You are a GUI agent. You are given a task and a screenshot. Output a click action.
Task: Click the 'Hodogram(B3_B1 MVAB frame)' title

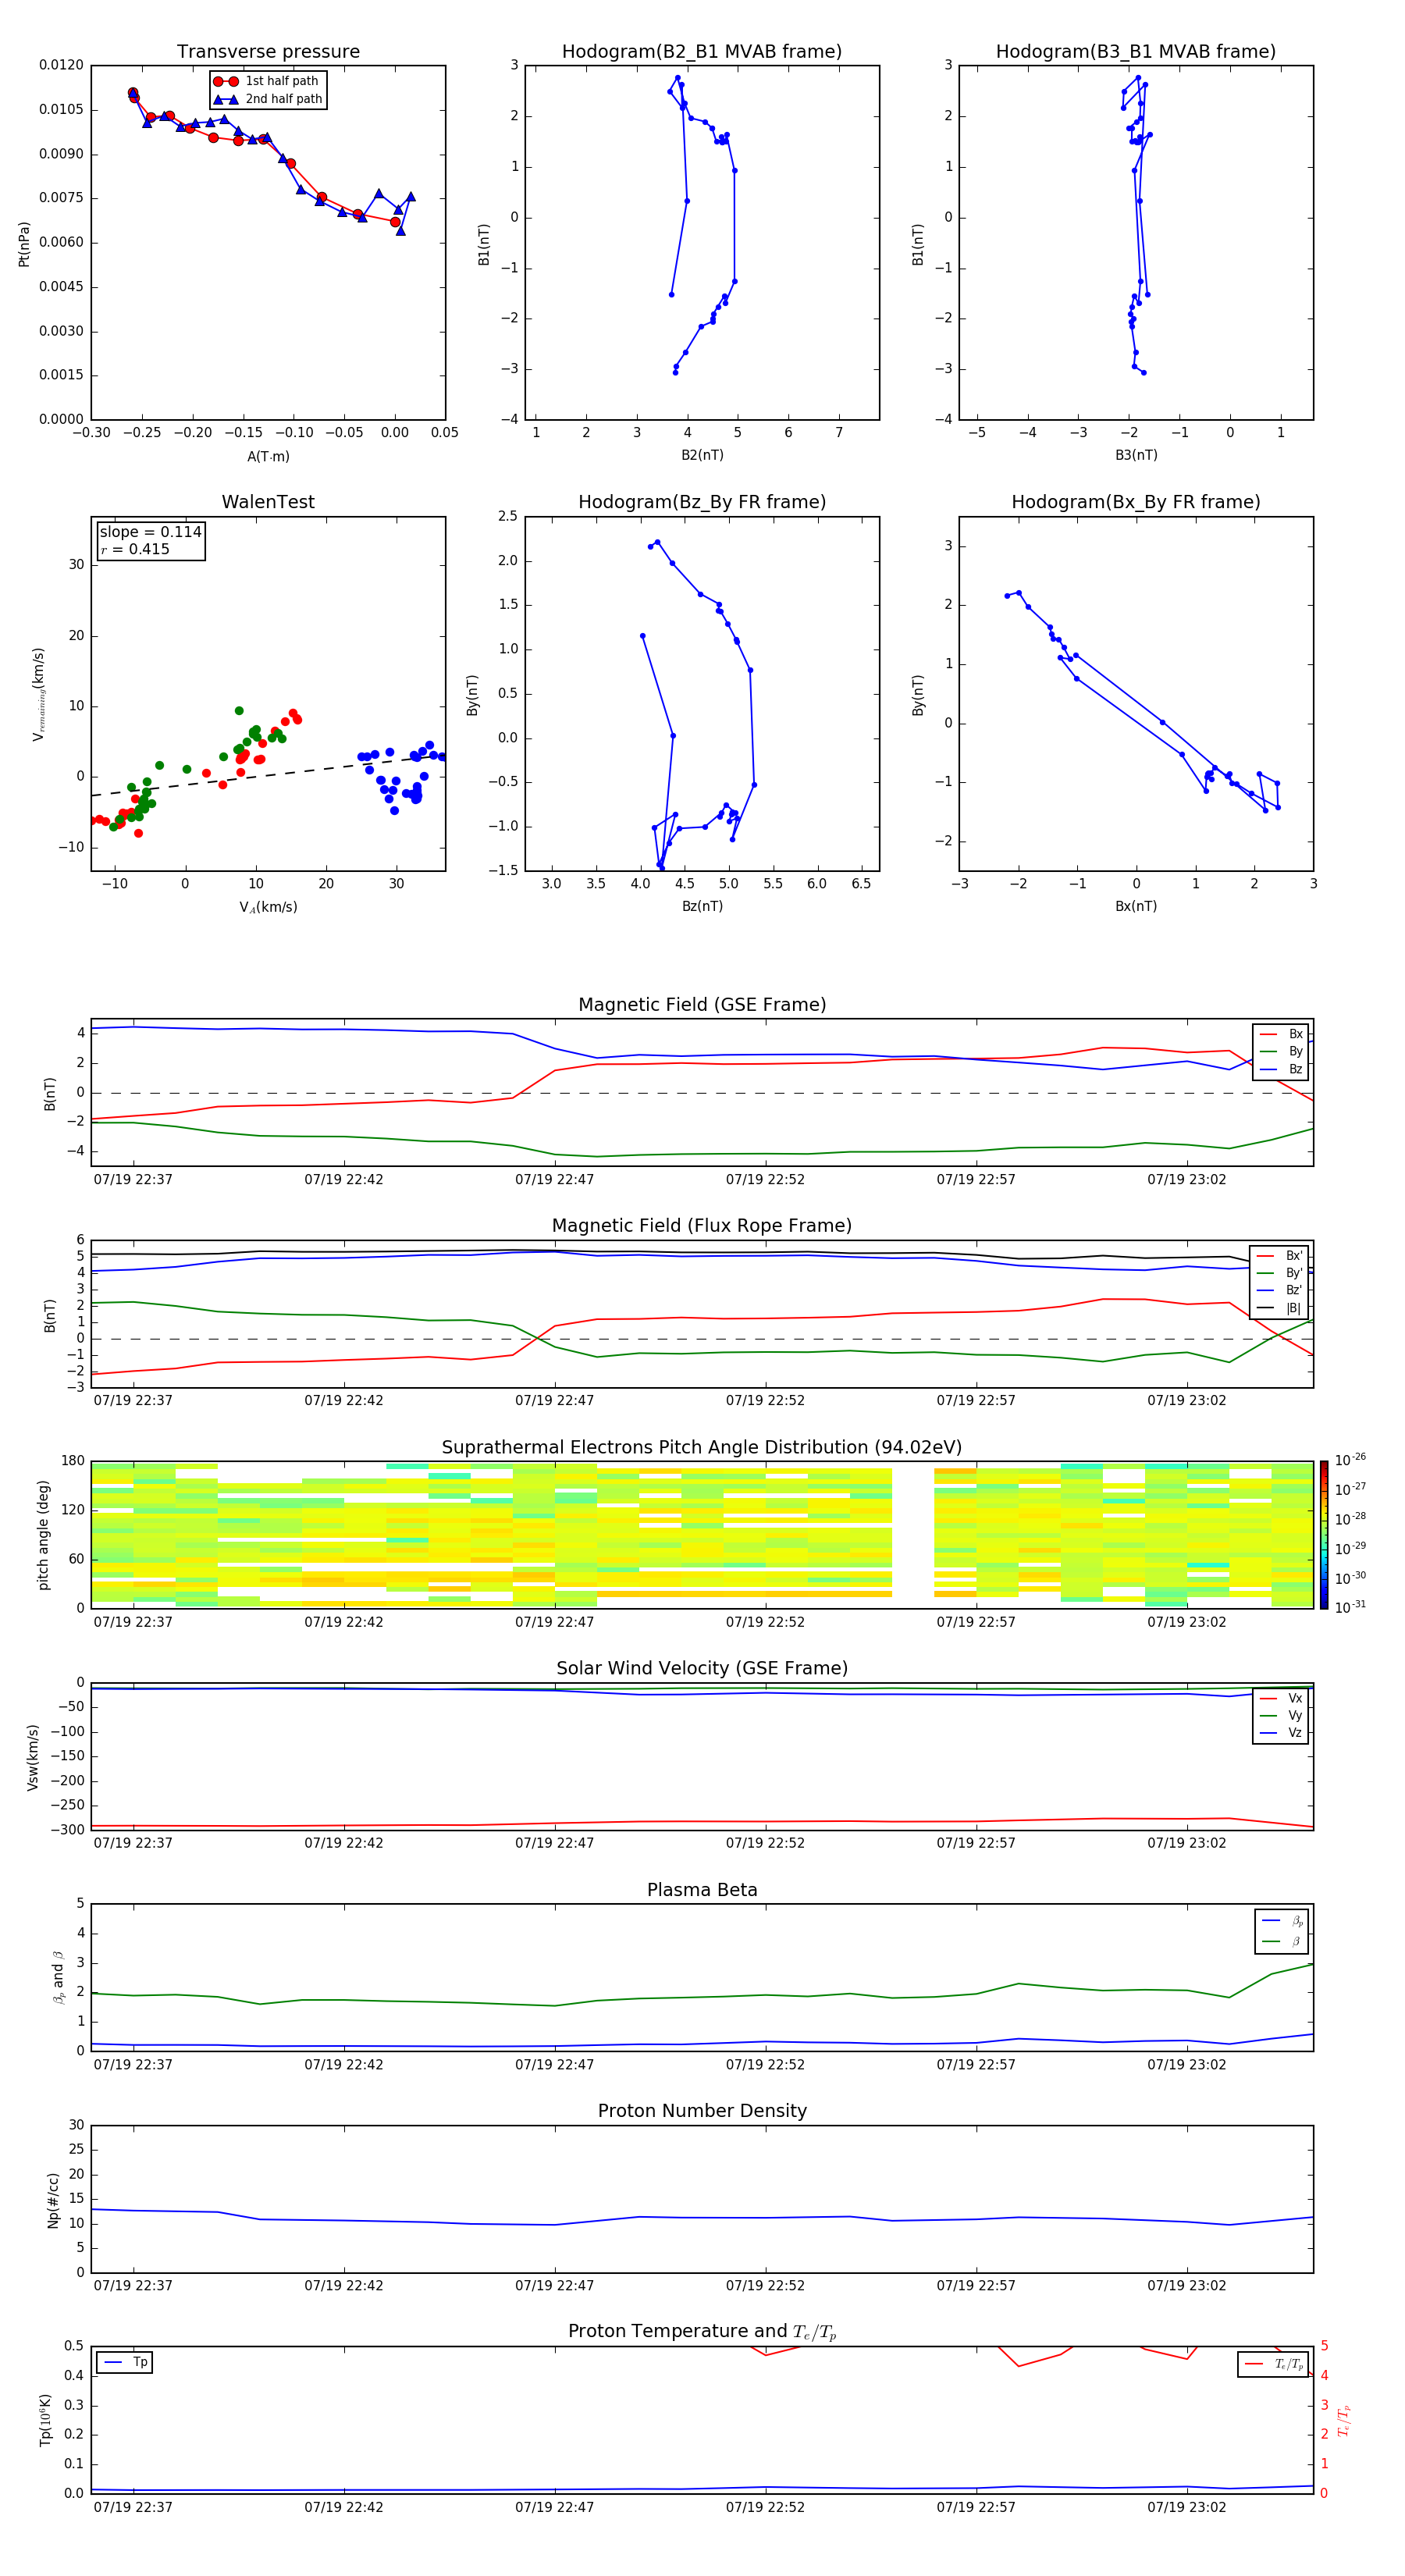point(1136,52)
